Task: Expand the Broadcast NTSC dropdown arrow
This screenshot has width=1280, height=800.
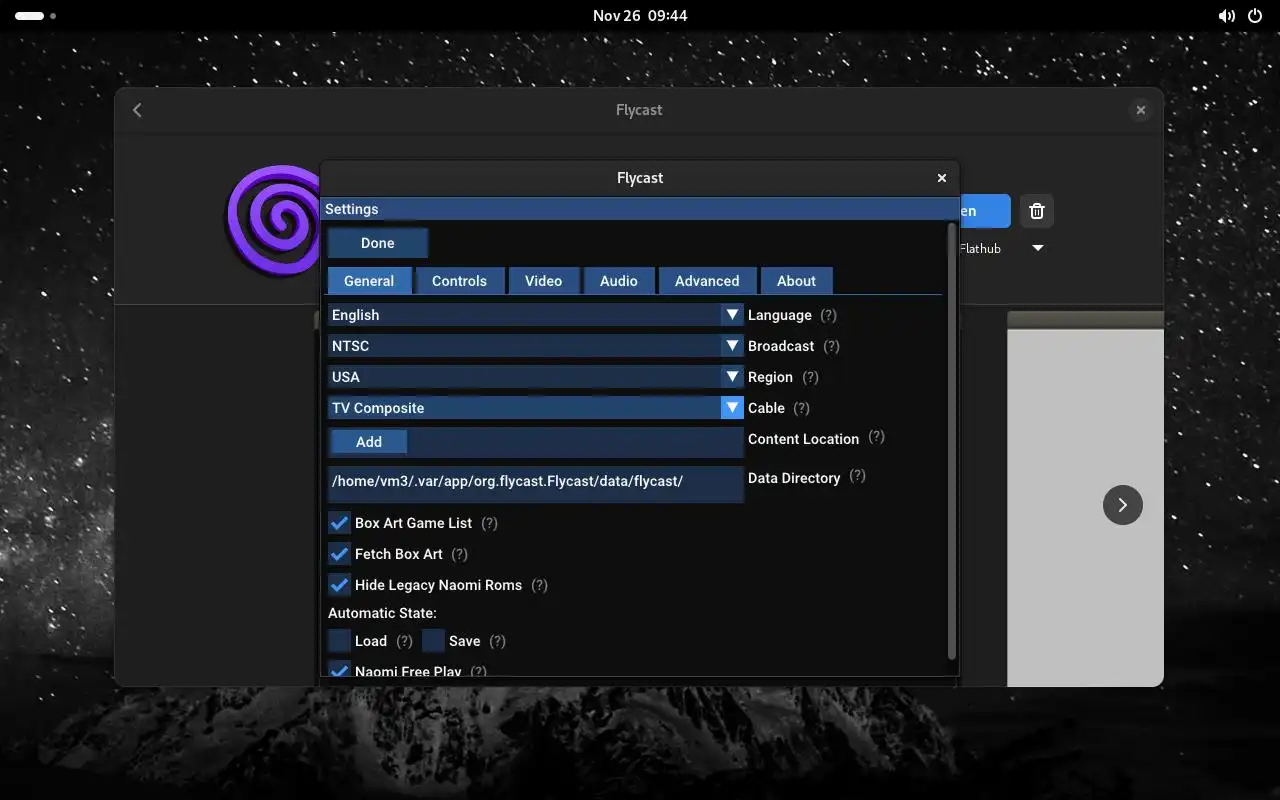Action: [x=732, y=346]
